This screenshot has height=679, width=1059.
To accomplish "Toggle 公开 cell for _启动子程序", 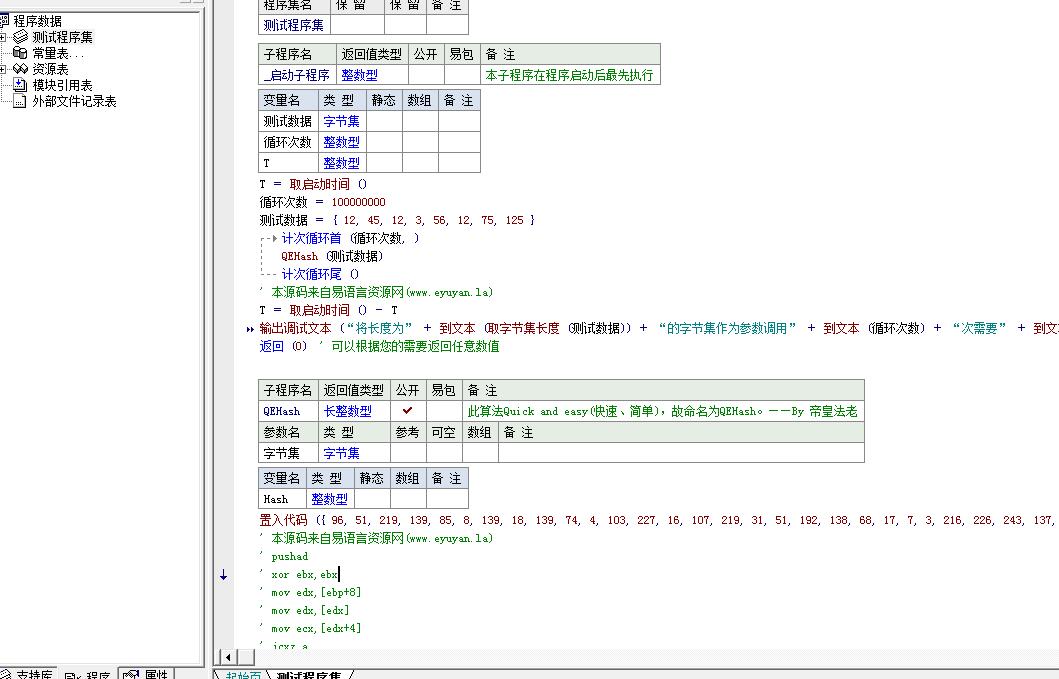I will coord(425,75).
